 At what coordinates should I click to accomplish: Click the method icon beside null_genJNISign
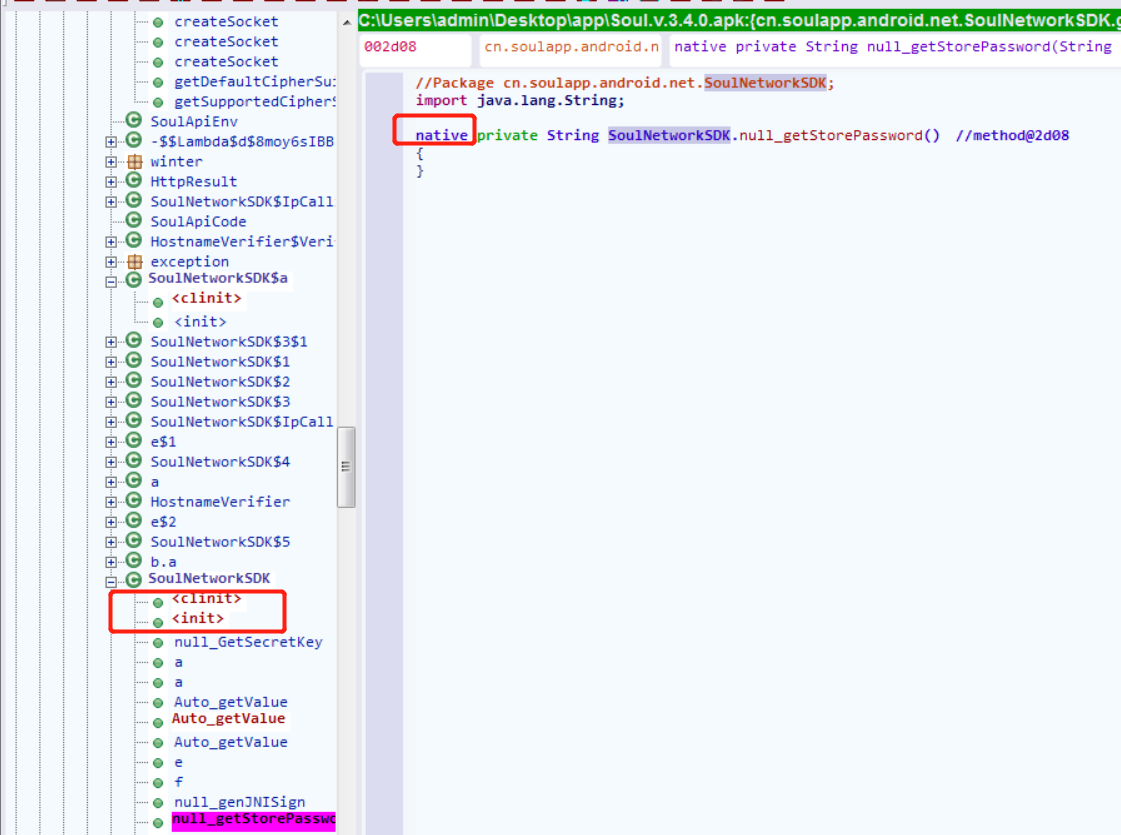coord(158,803)
